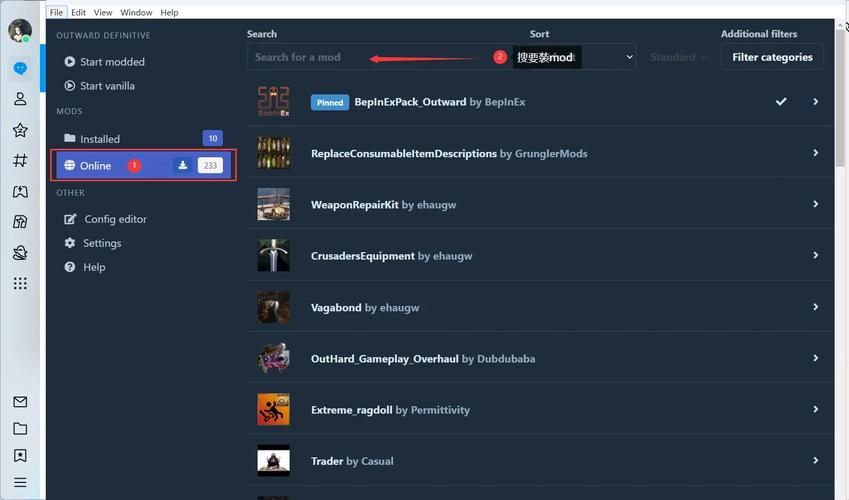
Task: Click Vagabond mod thumbnail
Action: click(x=273, y=307)
